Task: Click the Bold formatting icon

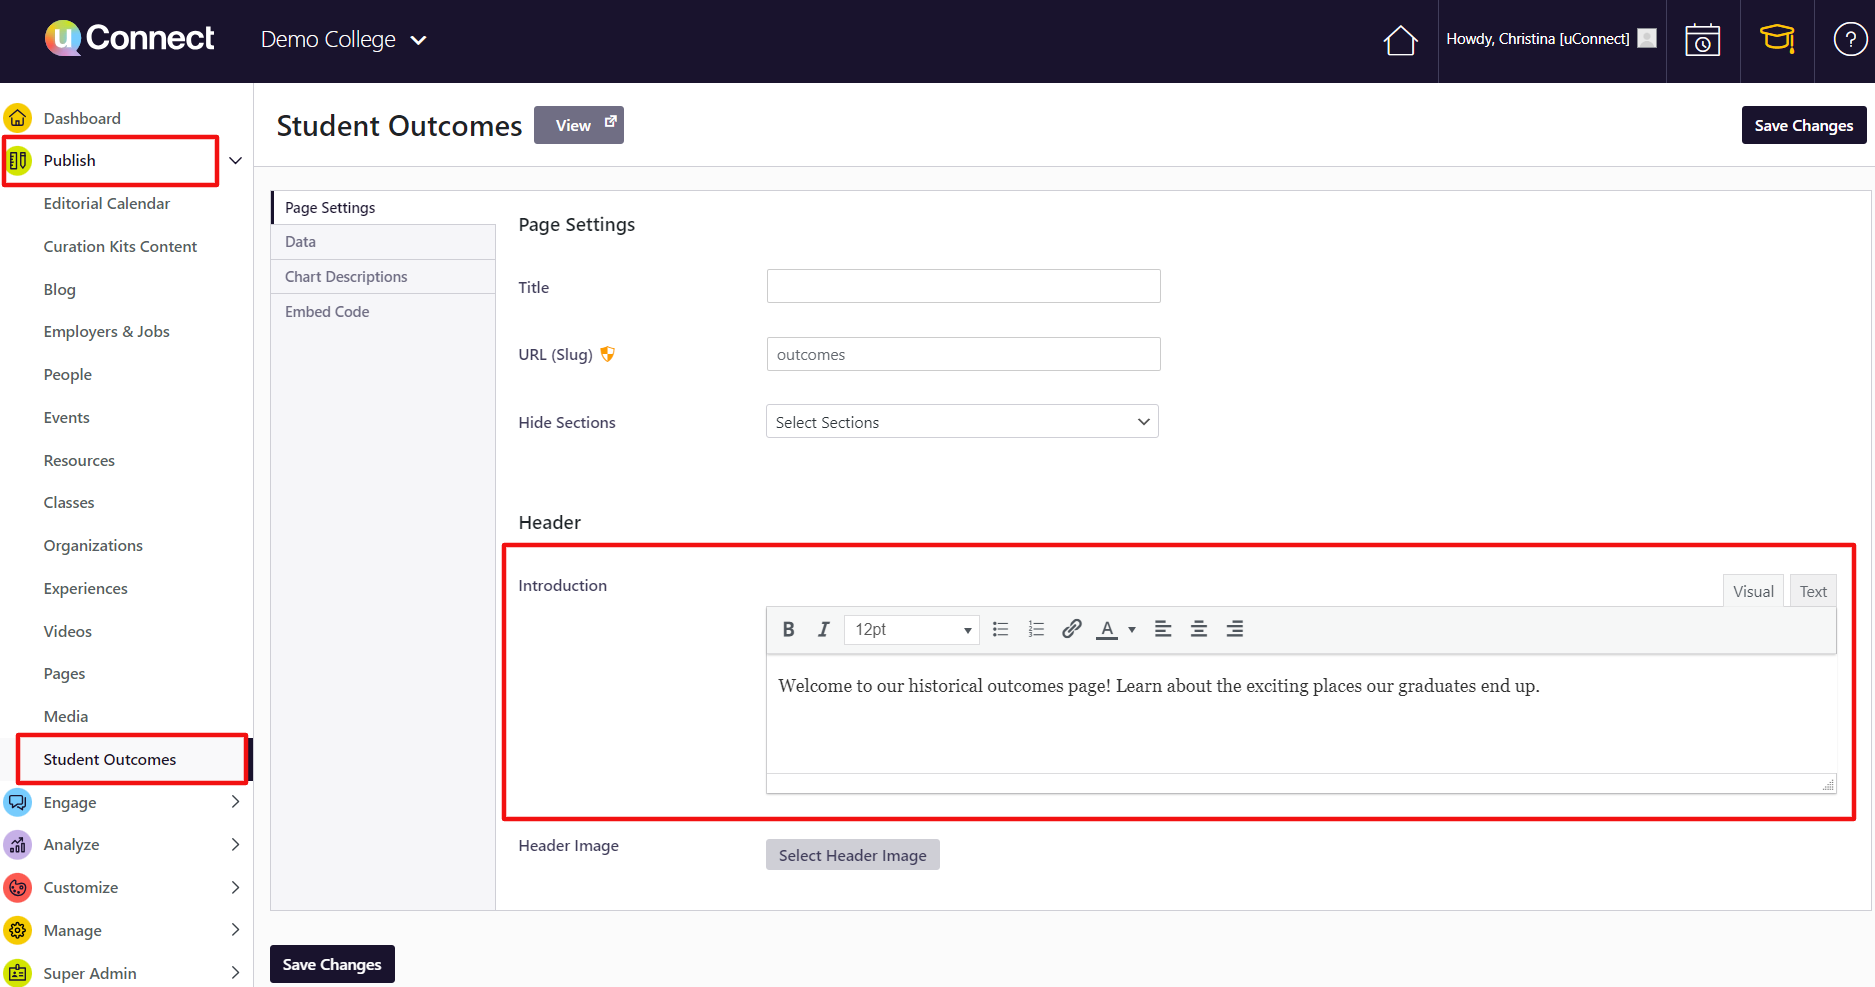Action: 788,629
